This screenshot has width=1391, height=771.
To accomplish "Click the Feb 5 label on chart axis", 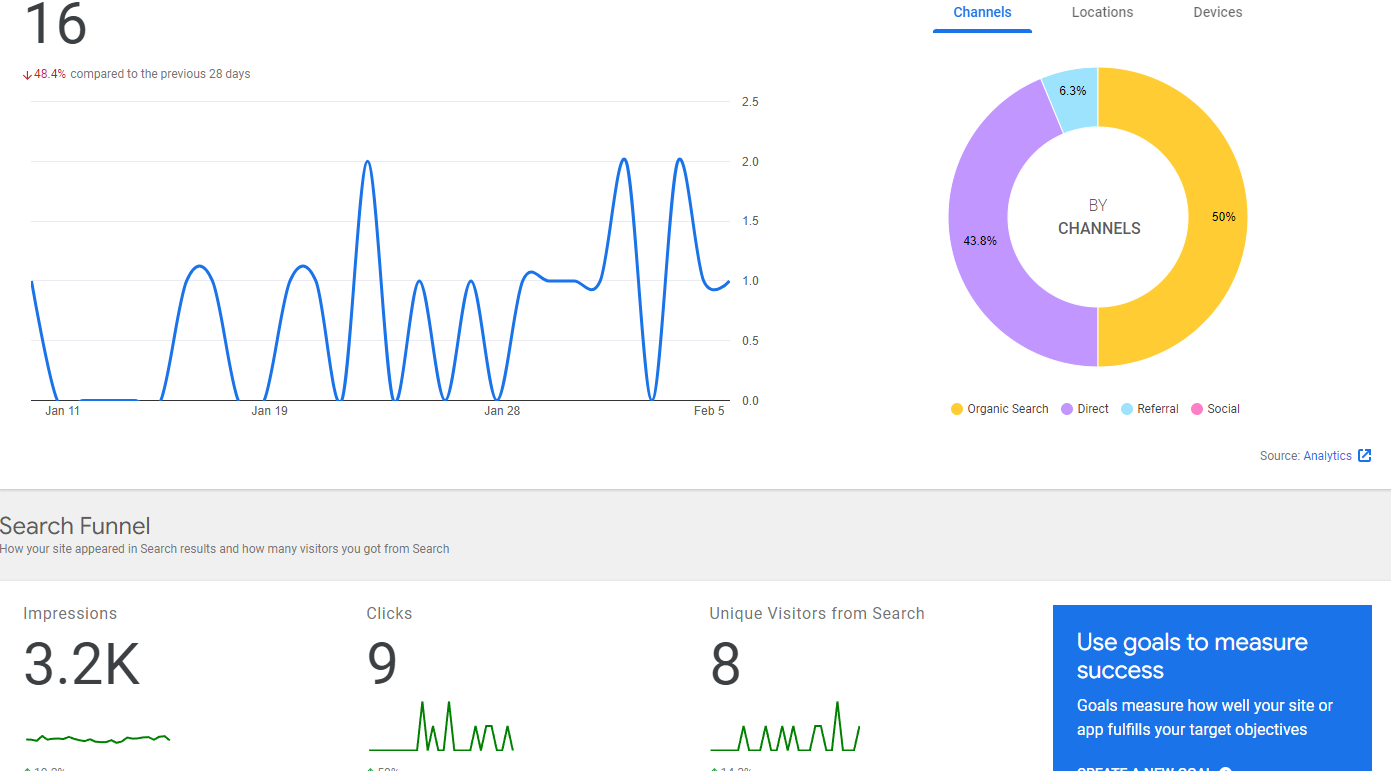I will (x=709, y=411).
